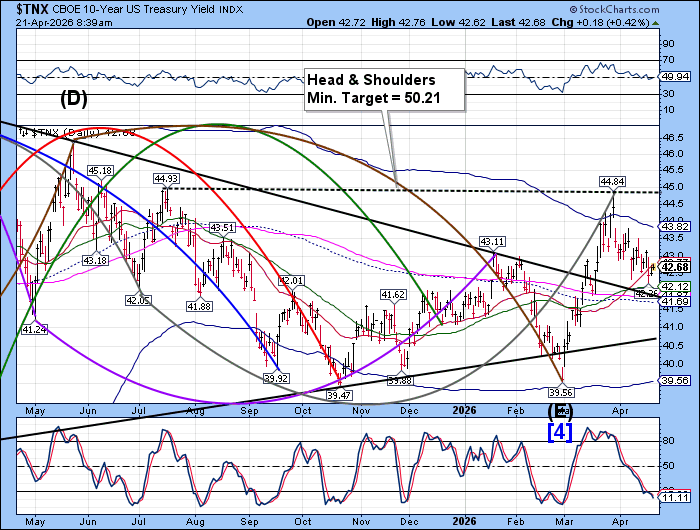Click the 43.82 upper band axis tag
This screenshot has height=530, width=700.
tap(678, 227)
